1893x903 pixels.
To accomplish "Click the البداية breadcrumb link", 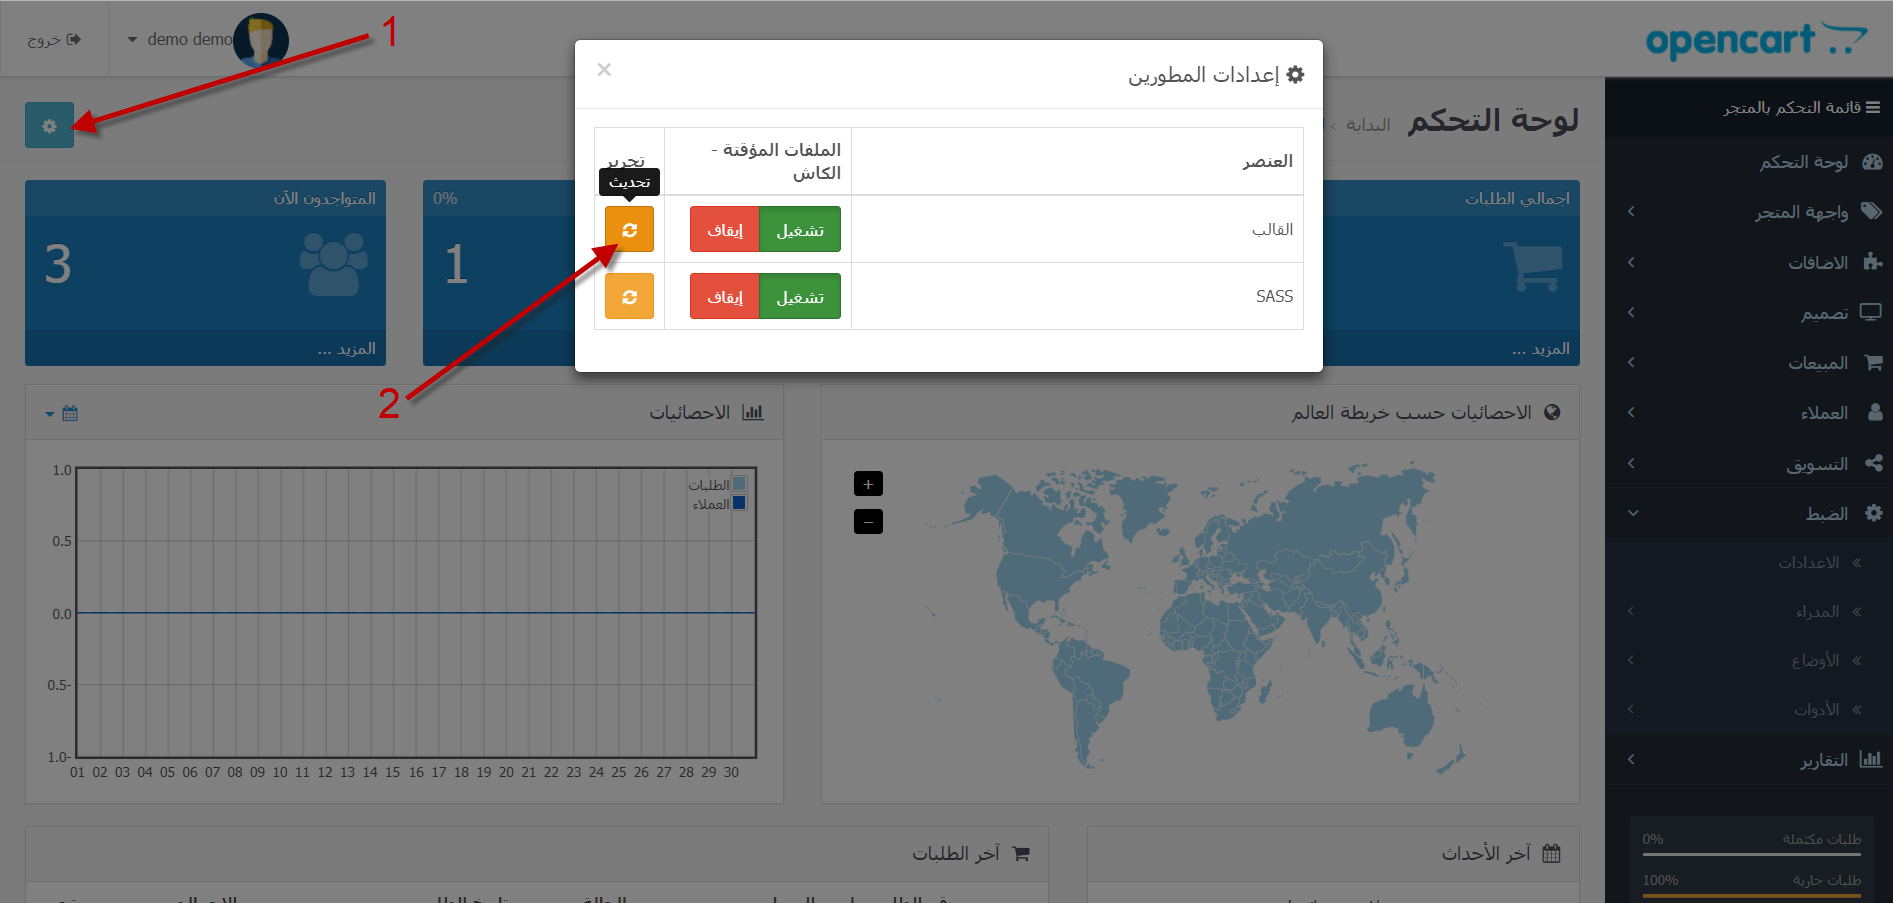I will click(1368, 125).
